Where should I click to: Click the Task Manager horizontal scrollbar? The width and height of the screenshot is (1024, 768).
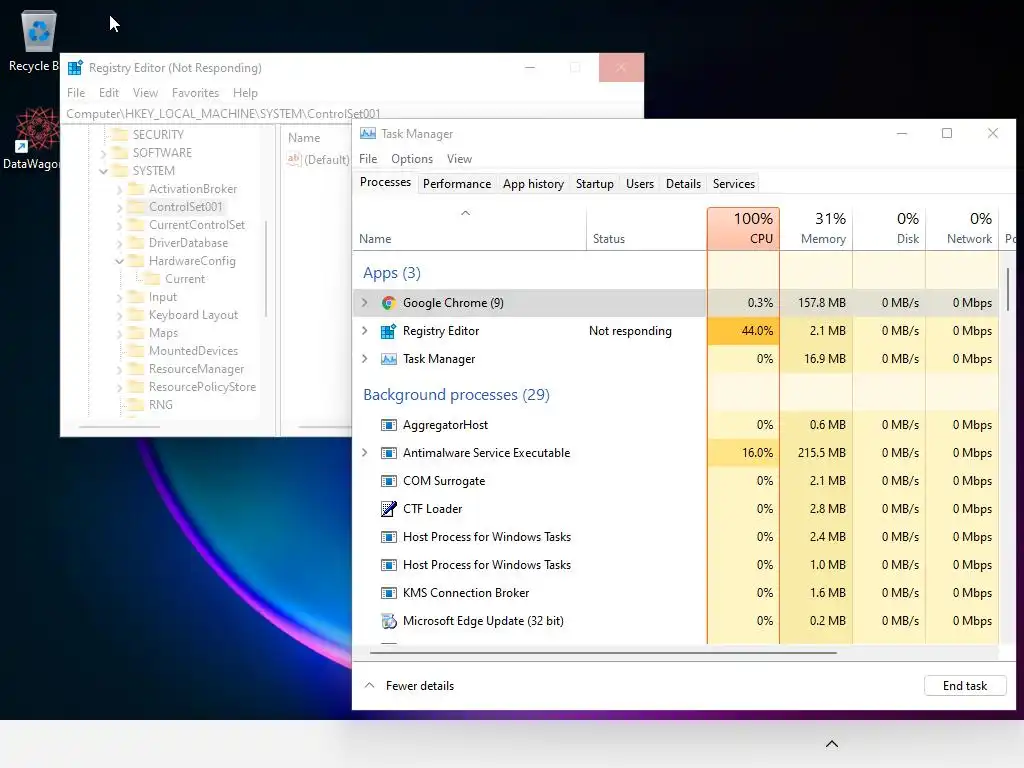(x=603, y=652)
